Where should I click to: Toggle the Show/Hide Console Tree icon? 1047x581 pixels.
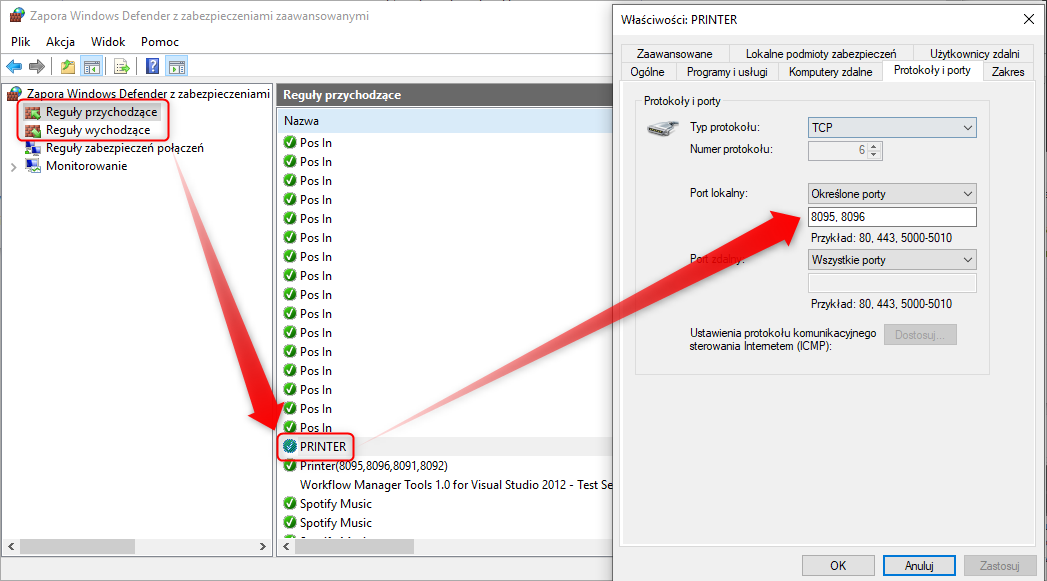point(91,67)
